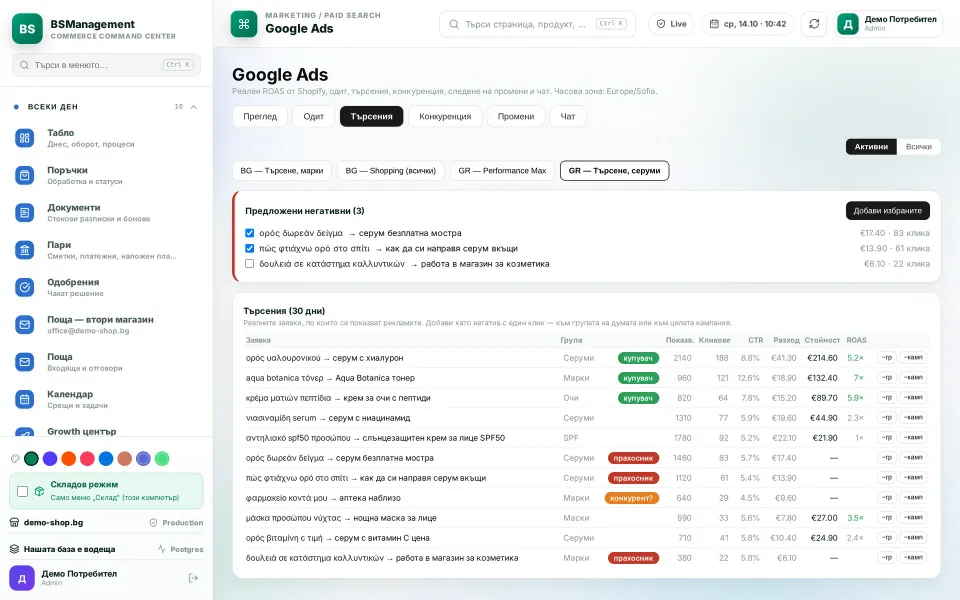Click the green Д avatar in top bar
The height and width of the screenshot is (600, 960).
pos(848,24)
